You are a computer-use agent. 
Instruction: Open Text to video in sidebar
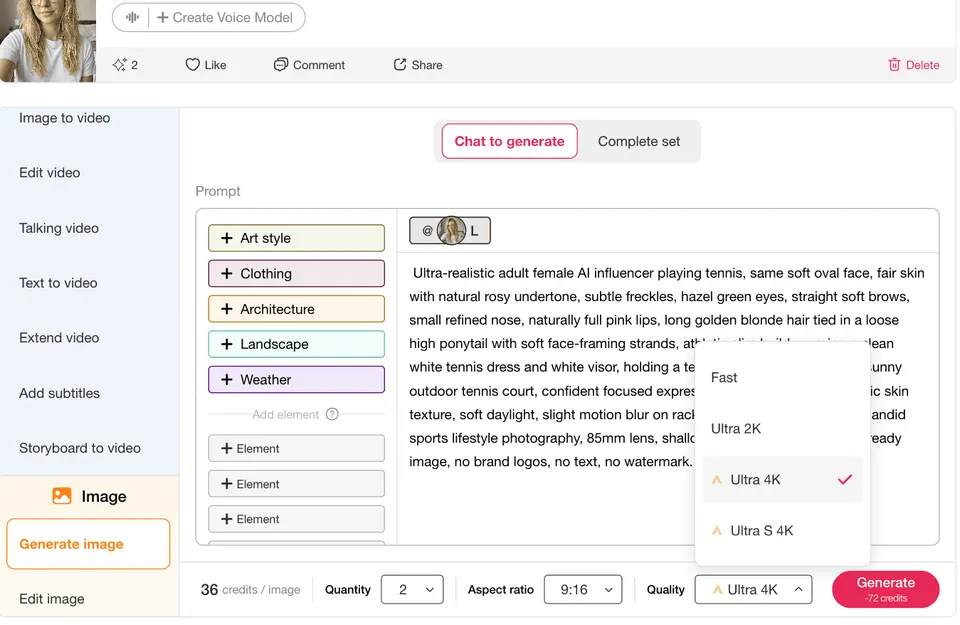pos(58,283)
